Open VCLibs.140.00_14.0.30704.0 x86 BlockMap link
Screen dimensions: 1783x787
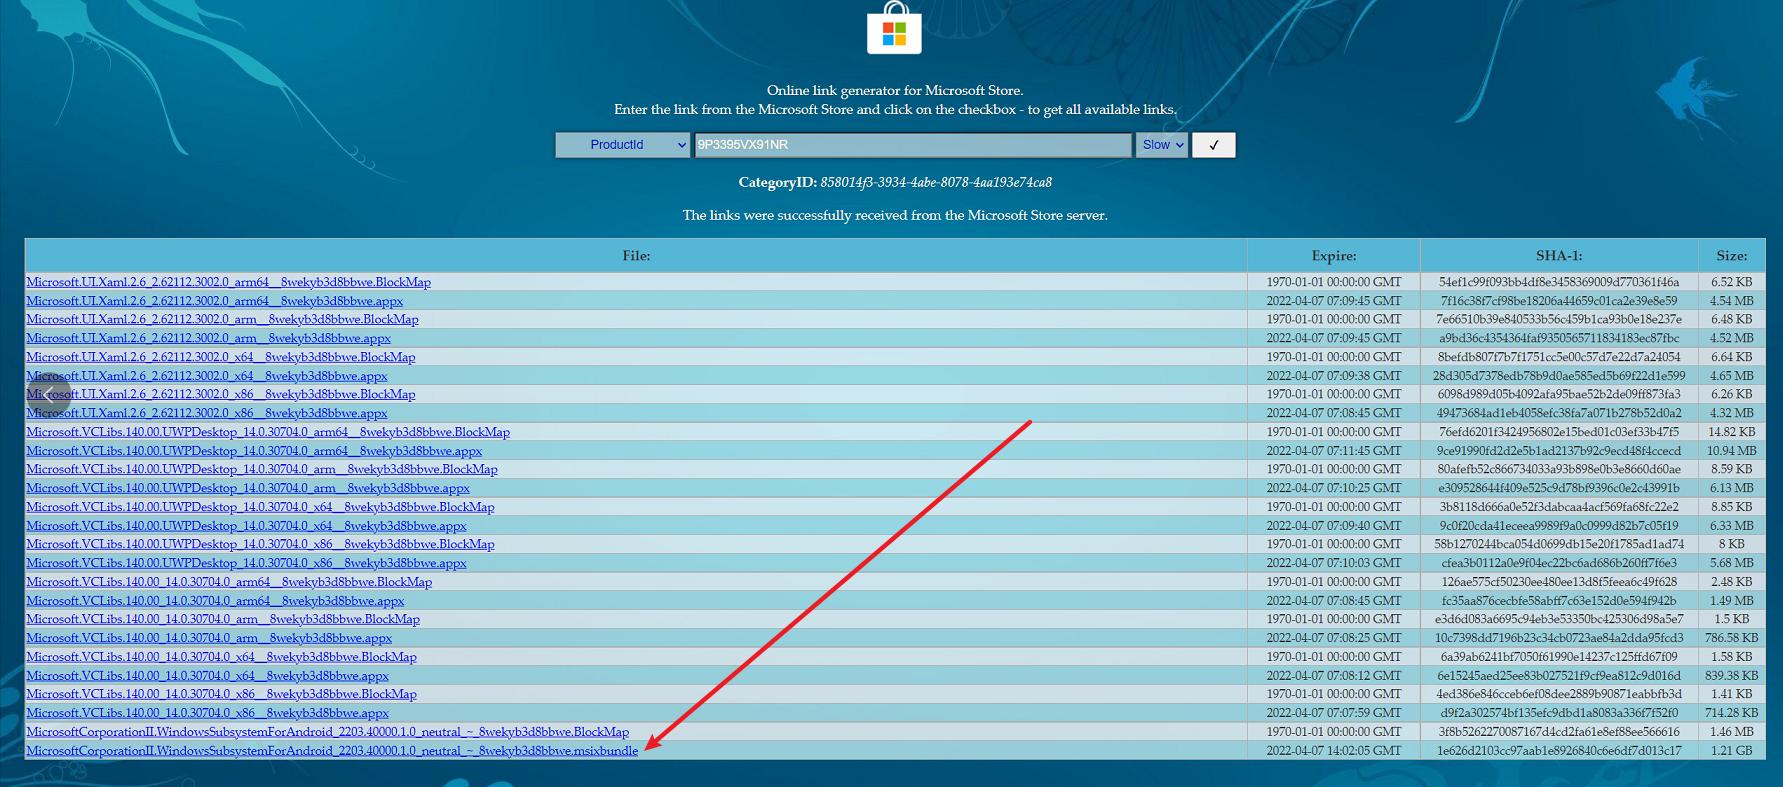pos(221,695)
